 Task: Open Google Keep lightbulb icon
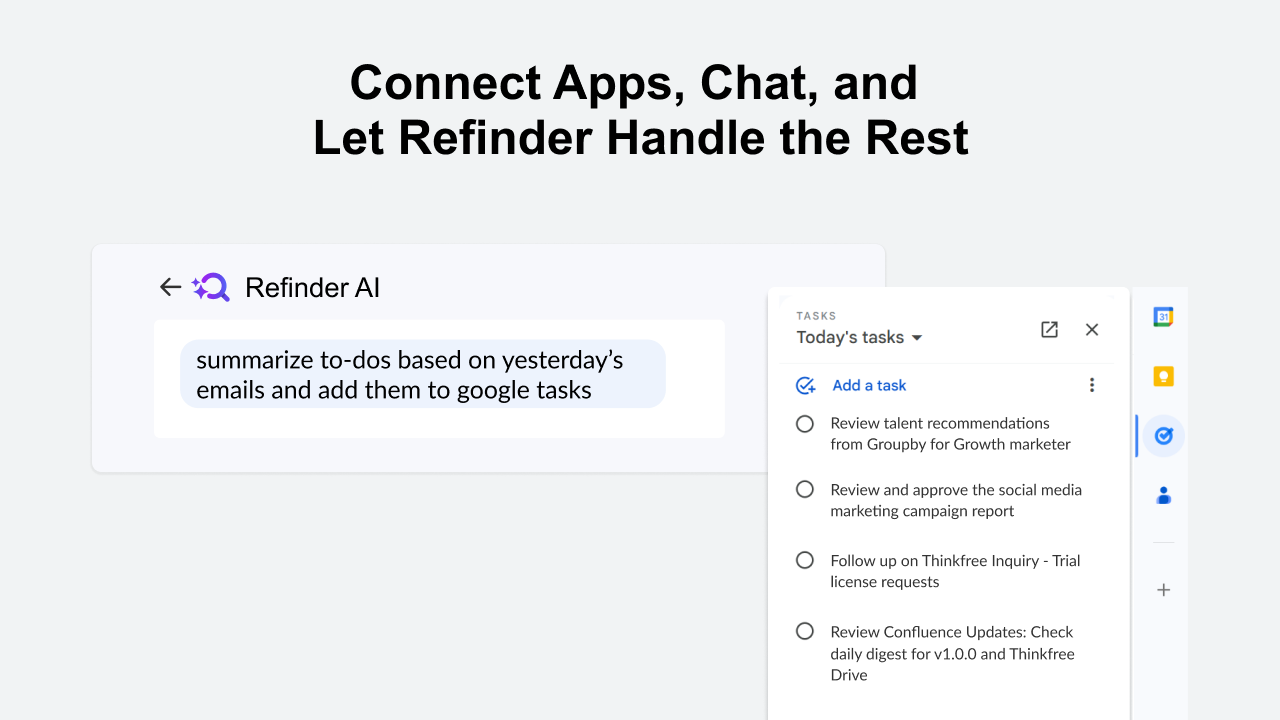pos(1163,377)
